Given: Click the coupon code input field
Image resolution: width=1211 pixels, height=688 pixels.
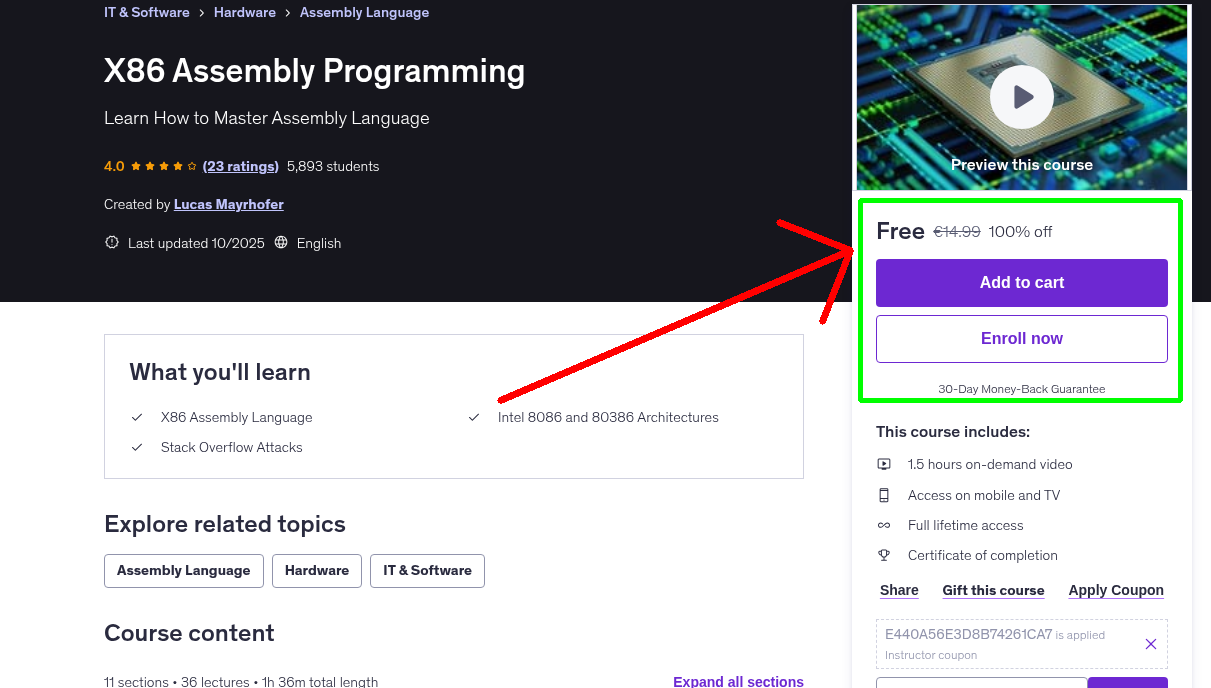Looking at the screenshot, I should pos(980,682).
